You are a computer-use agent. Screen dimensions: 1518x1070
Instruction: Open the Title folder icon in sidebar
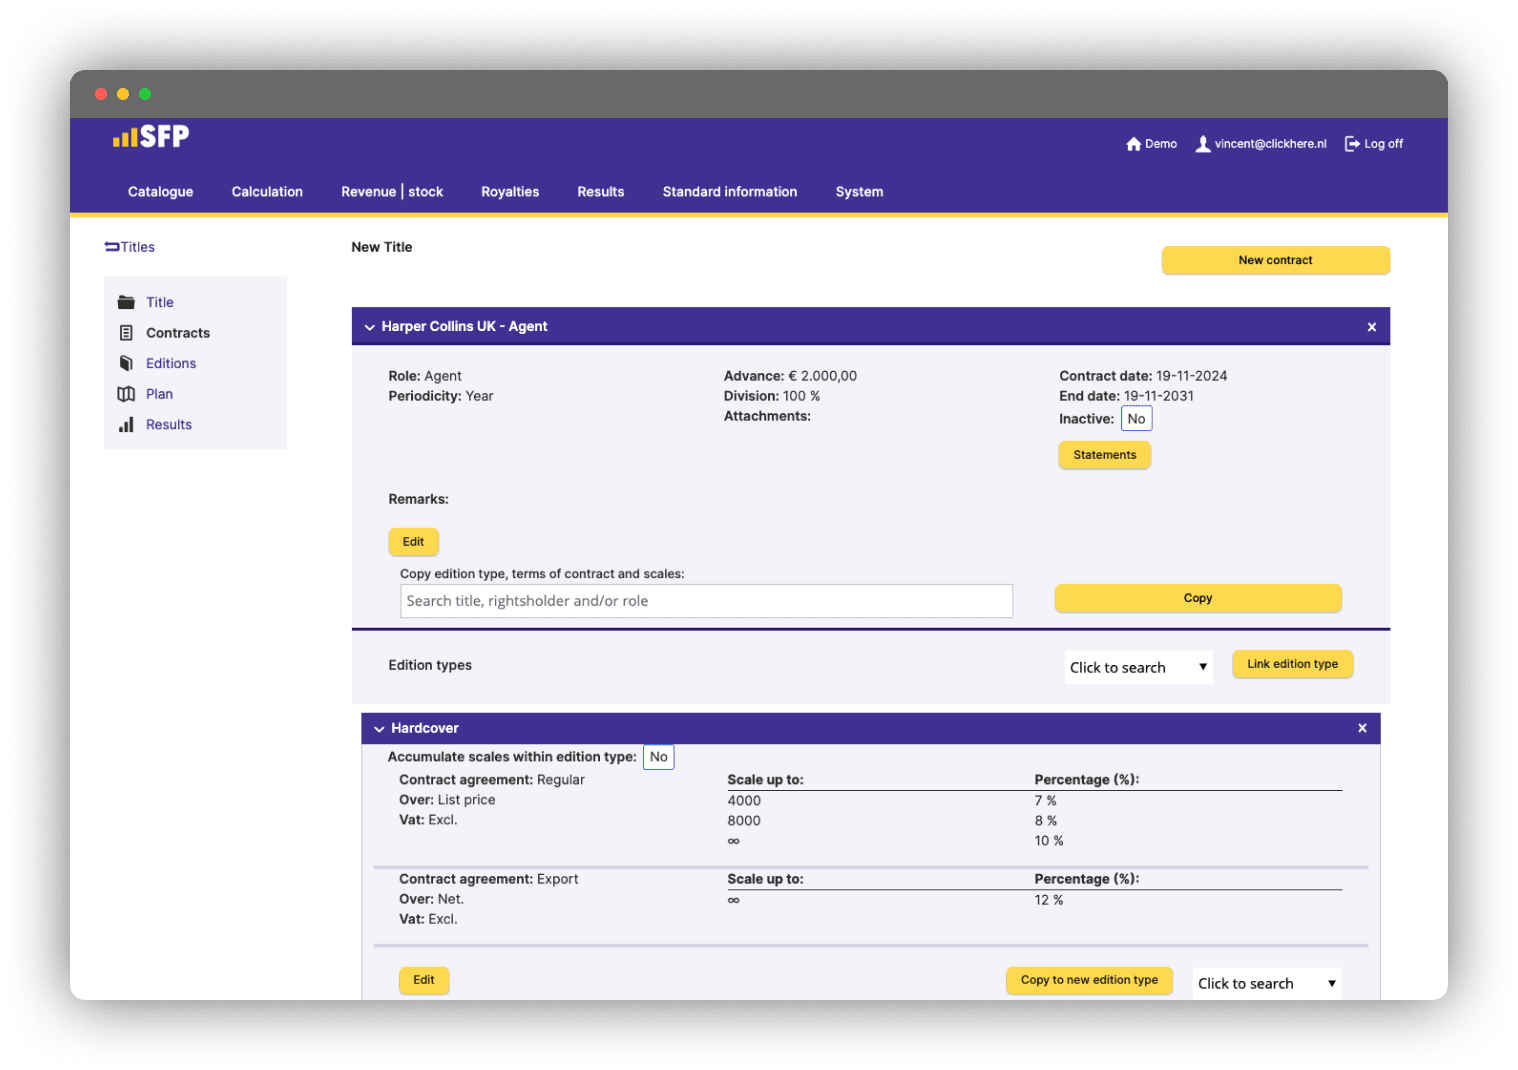[x=126, y=302]
